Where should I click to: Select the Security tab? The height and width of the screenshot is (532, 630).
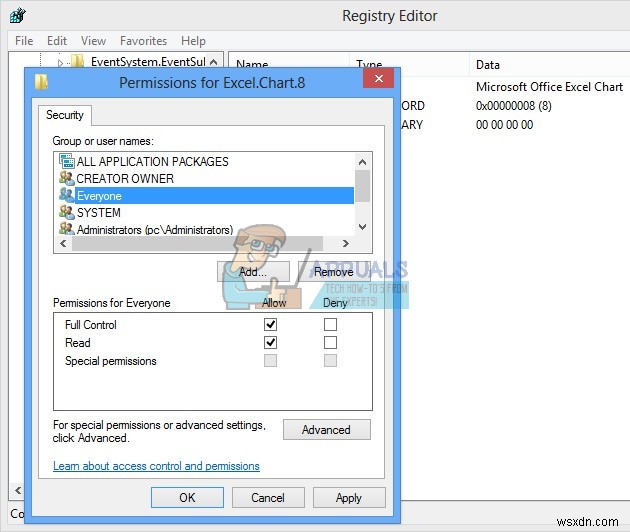tap(65, 115)
